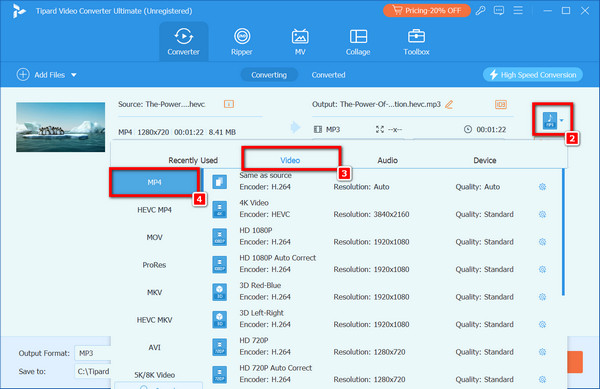Select the Video format tab

pos(290,160)
